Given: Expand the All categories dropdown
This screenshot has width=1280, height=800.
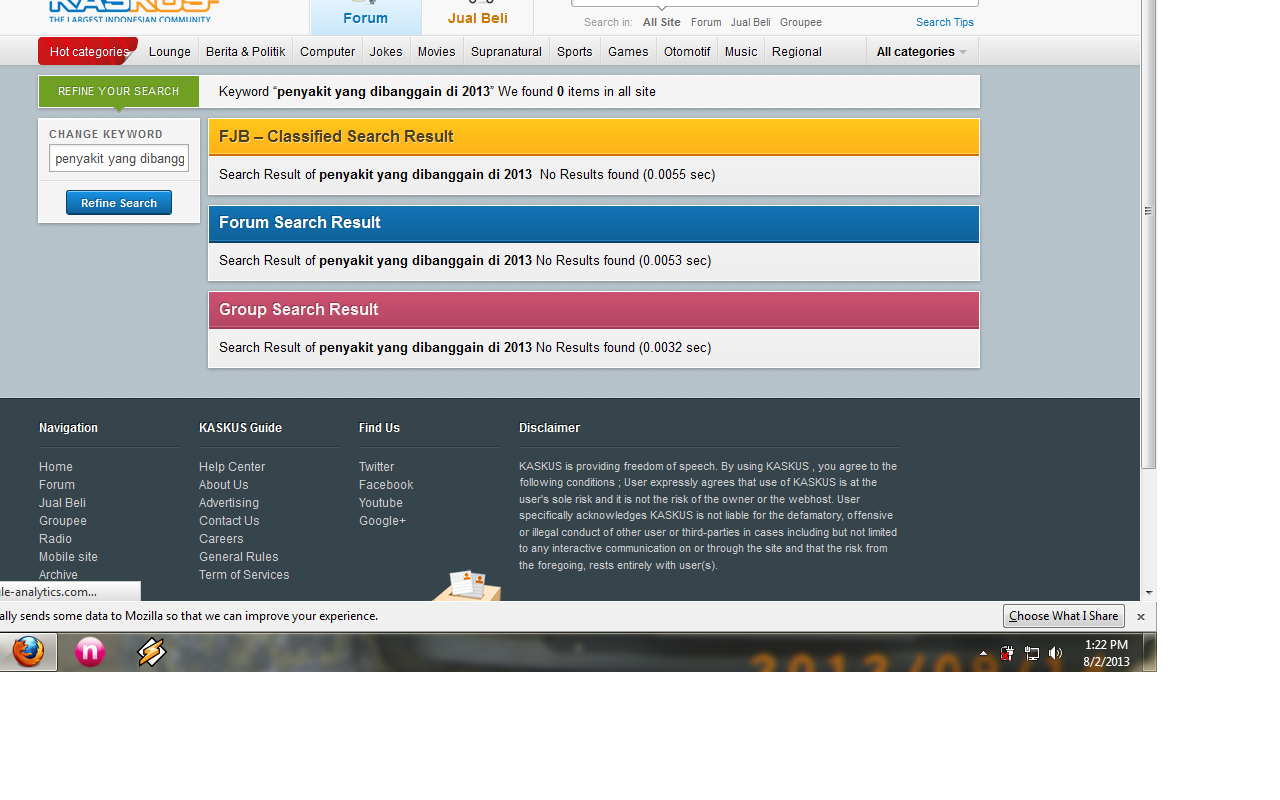Looking at the screenshot, I should tap(922, 52).
